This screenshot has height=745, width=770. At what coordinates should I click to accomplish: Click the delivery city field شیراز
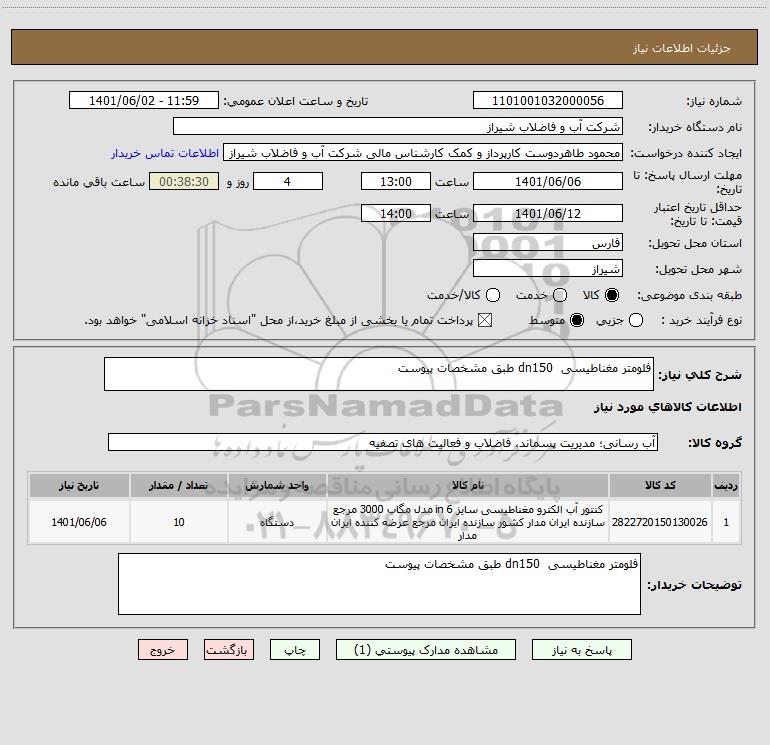click(548, 268)
